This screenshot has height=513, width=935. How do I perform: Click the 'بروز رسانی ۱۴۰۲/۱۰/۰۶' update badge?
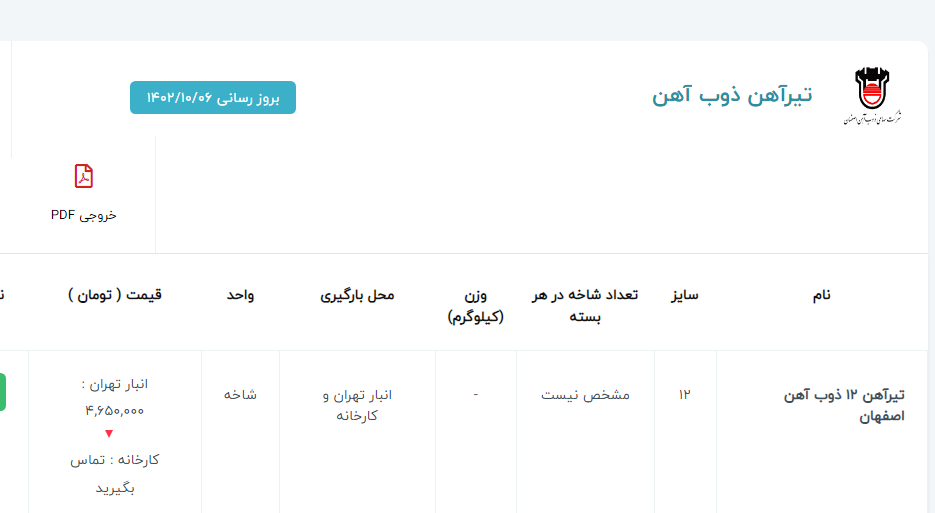[x=213, y=97]
